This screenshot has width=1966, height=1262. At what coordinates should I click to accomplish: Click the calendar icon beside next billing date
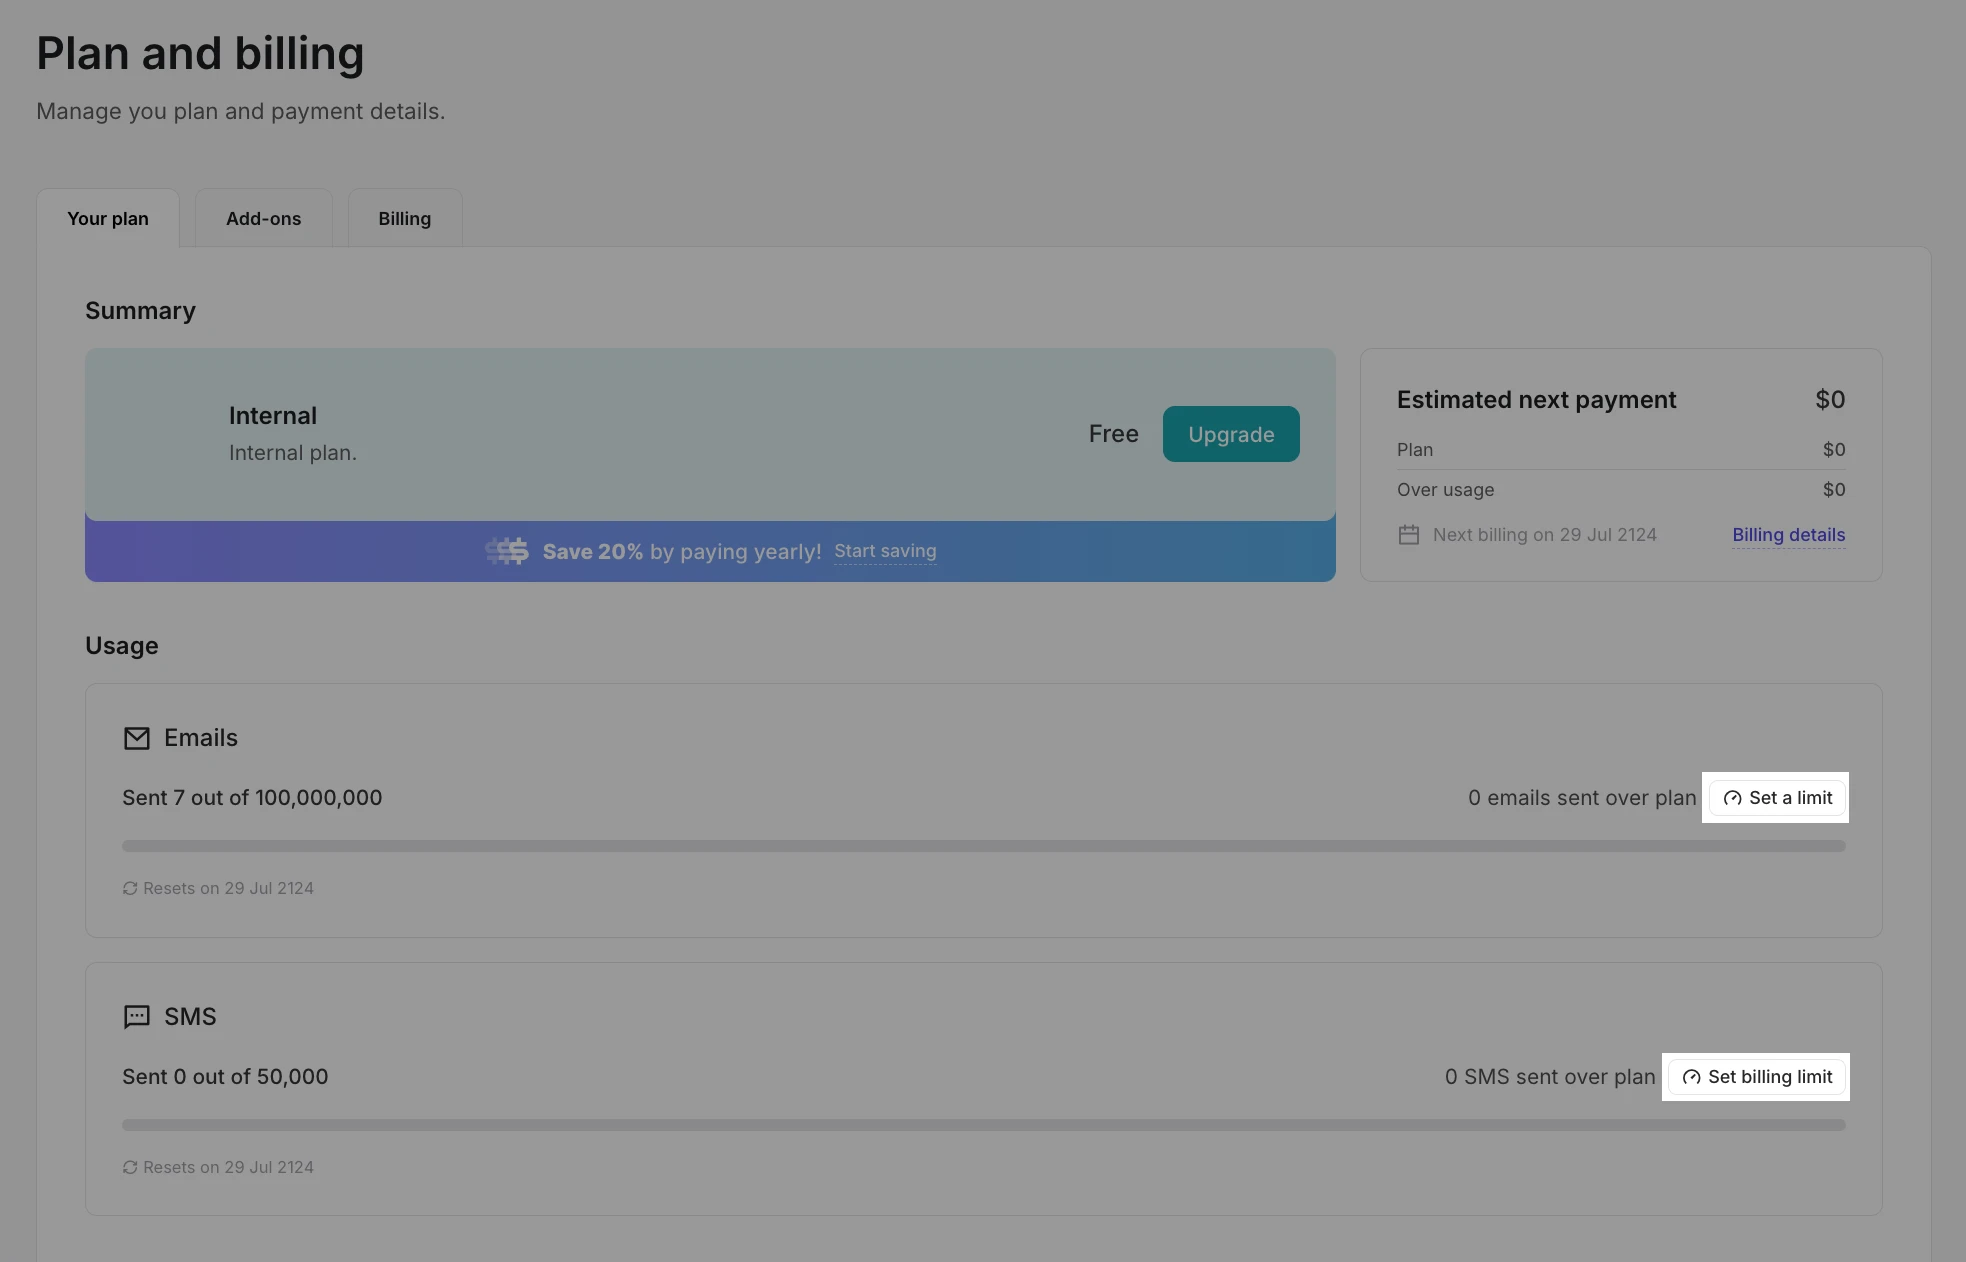click(x=1408, y=535)
